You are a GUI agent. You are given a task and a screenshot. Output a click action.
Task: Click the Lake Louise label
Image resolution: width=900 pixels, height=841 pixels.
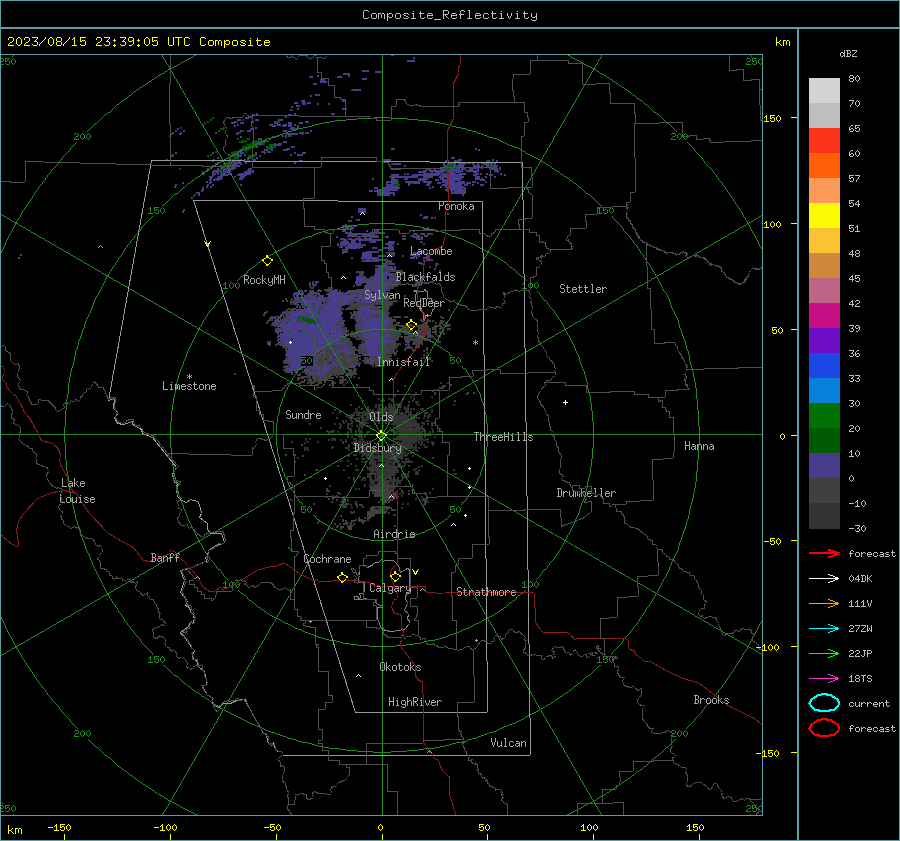[x=77, y=491]
